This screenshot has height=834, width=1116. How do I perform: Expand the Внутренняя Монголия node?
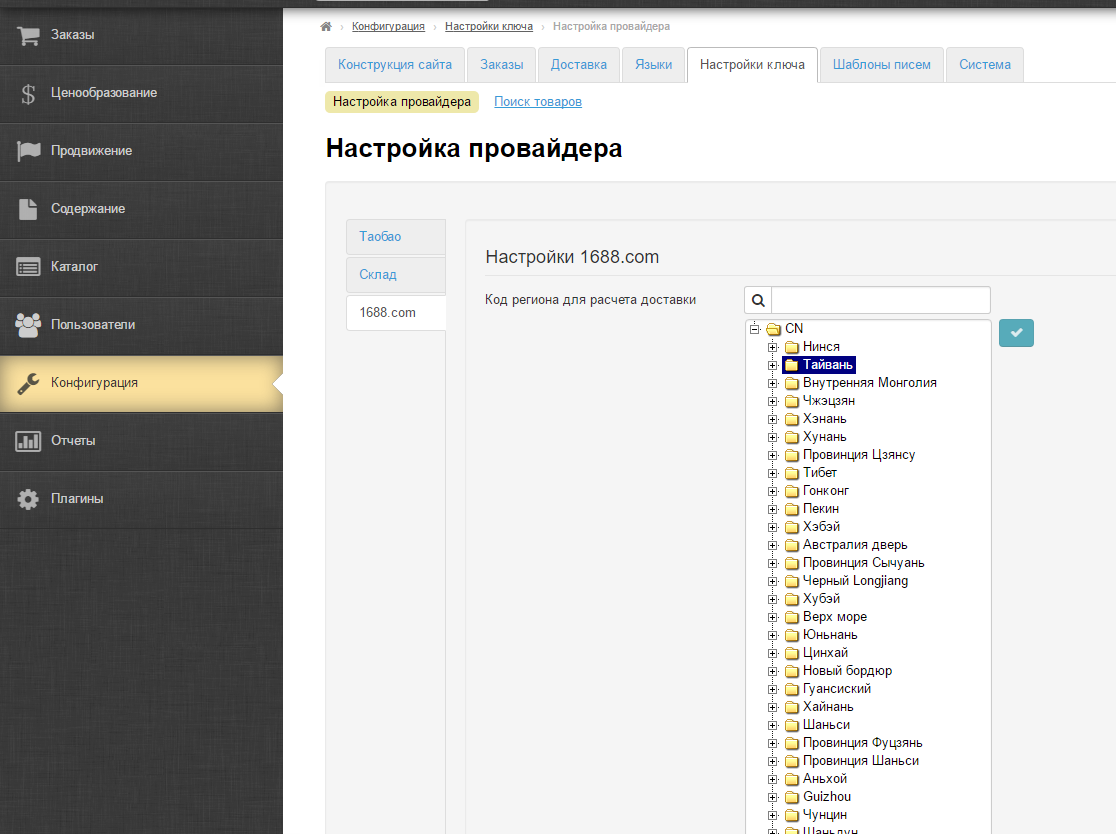pyautogui.click(x=773, y=383)
